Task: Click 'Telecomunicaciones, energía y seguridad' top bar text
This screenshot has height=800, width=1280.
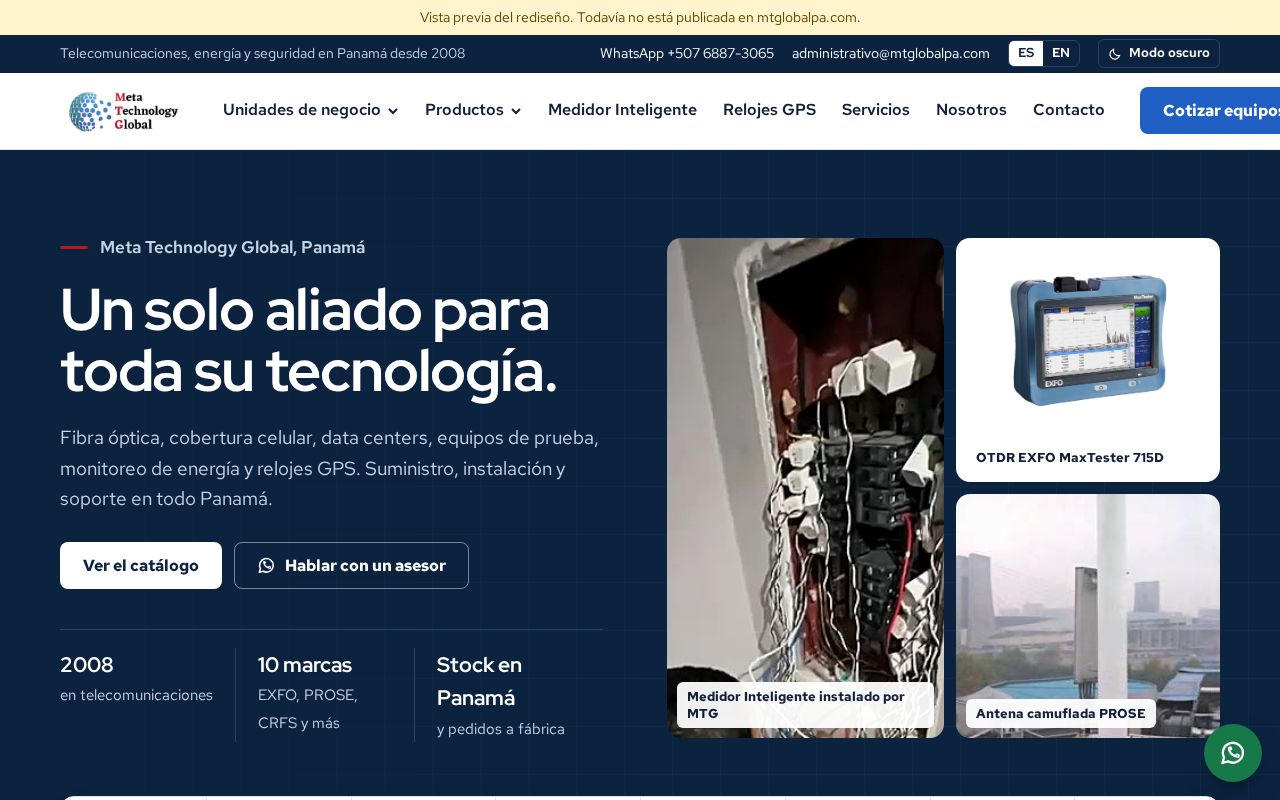Action: tap(262, 54)
